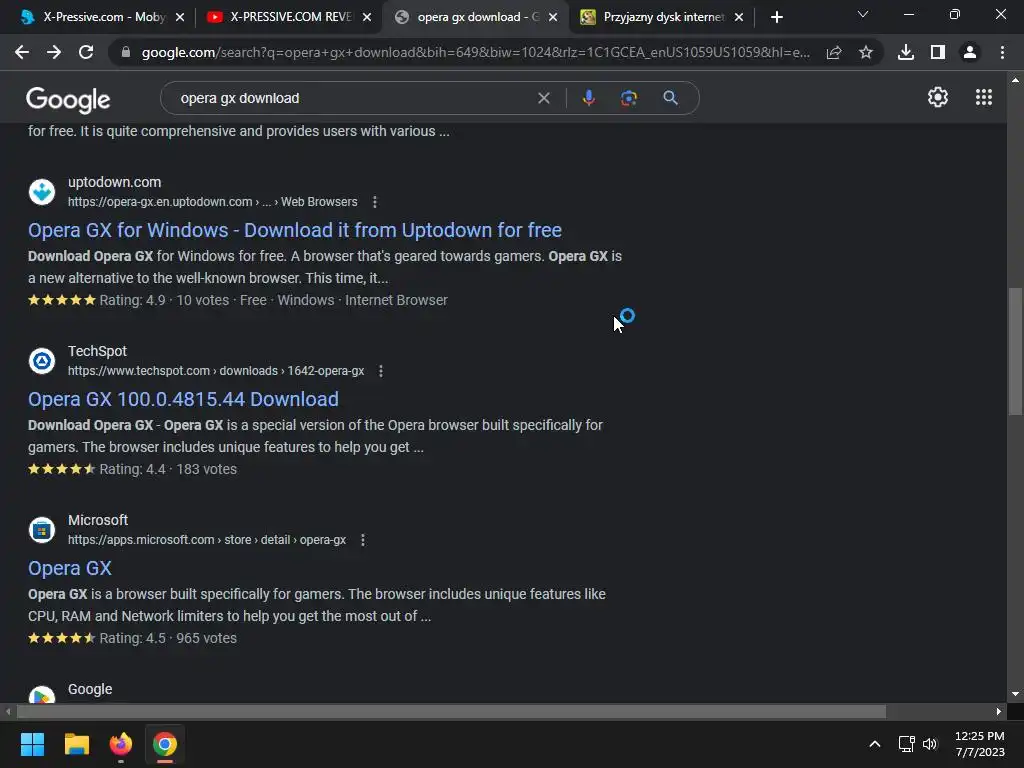
Task: Click the browser address bar URL
Action: click(x=475, y=52)
